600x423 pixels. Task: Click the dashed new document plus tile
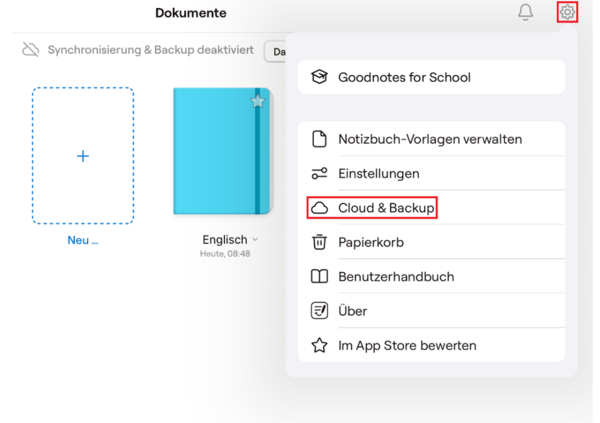[83, 155]
